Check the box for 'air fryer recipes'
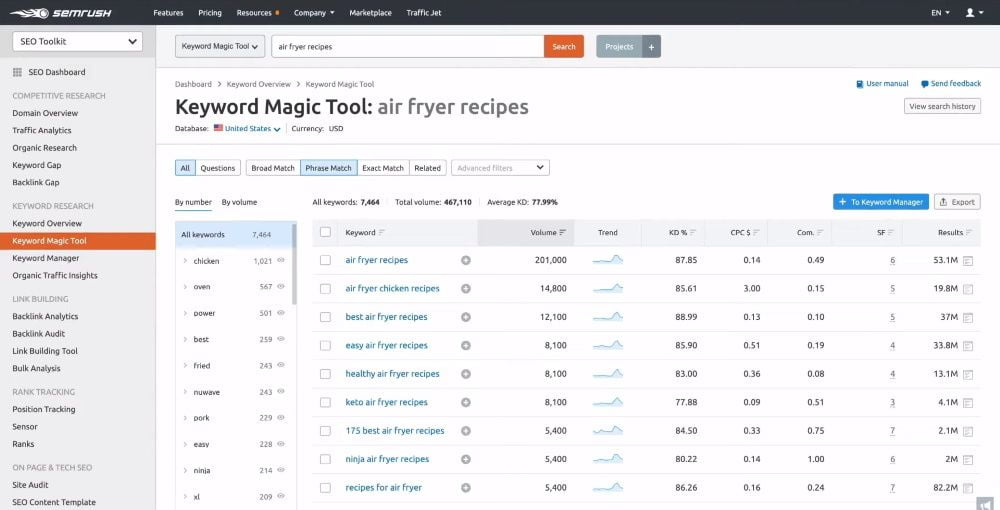The image size is (1000, 510). click(325, 260)
